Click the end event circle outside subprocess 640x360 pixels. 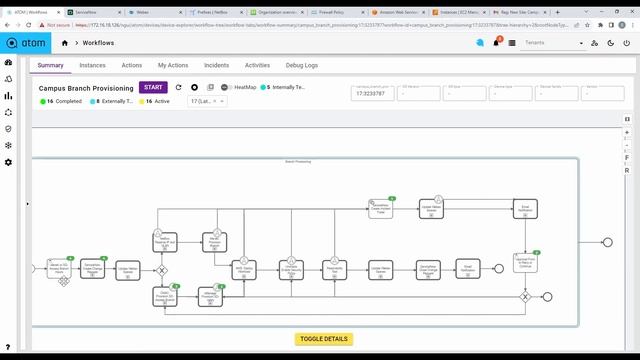(x=608, y=242)
